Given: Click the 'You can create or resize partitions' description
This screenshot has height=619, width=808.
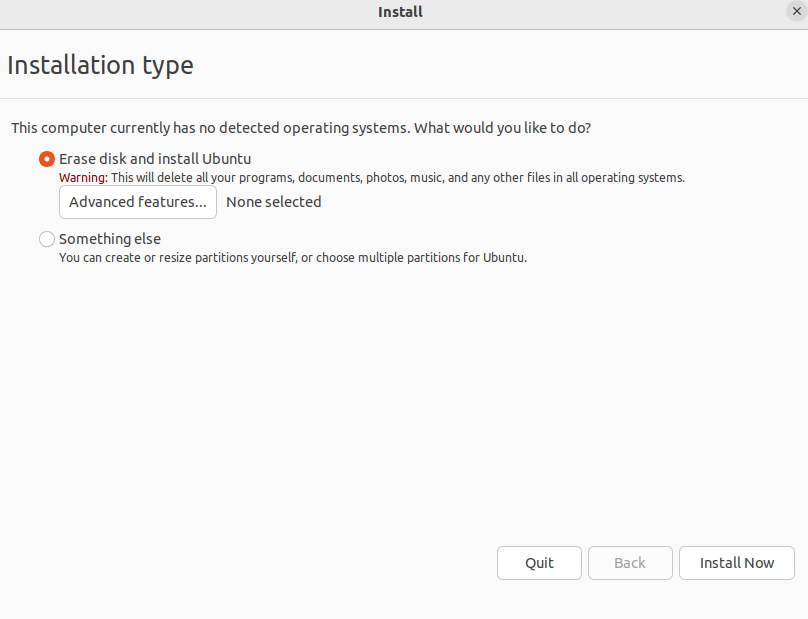Looking at the screenshot, I should 293,258.
